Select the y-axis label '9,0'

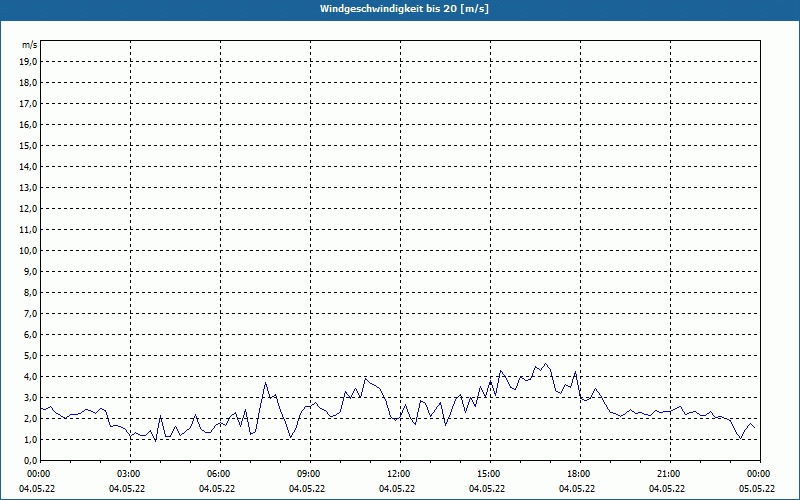tap(31, 271)
